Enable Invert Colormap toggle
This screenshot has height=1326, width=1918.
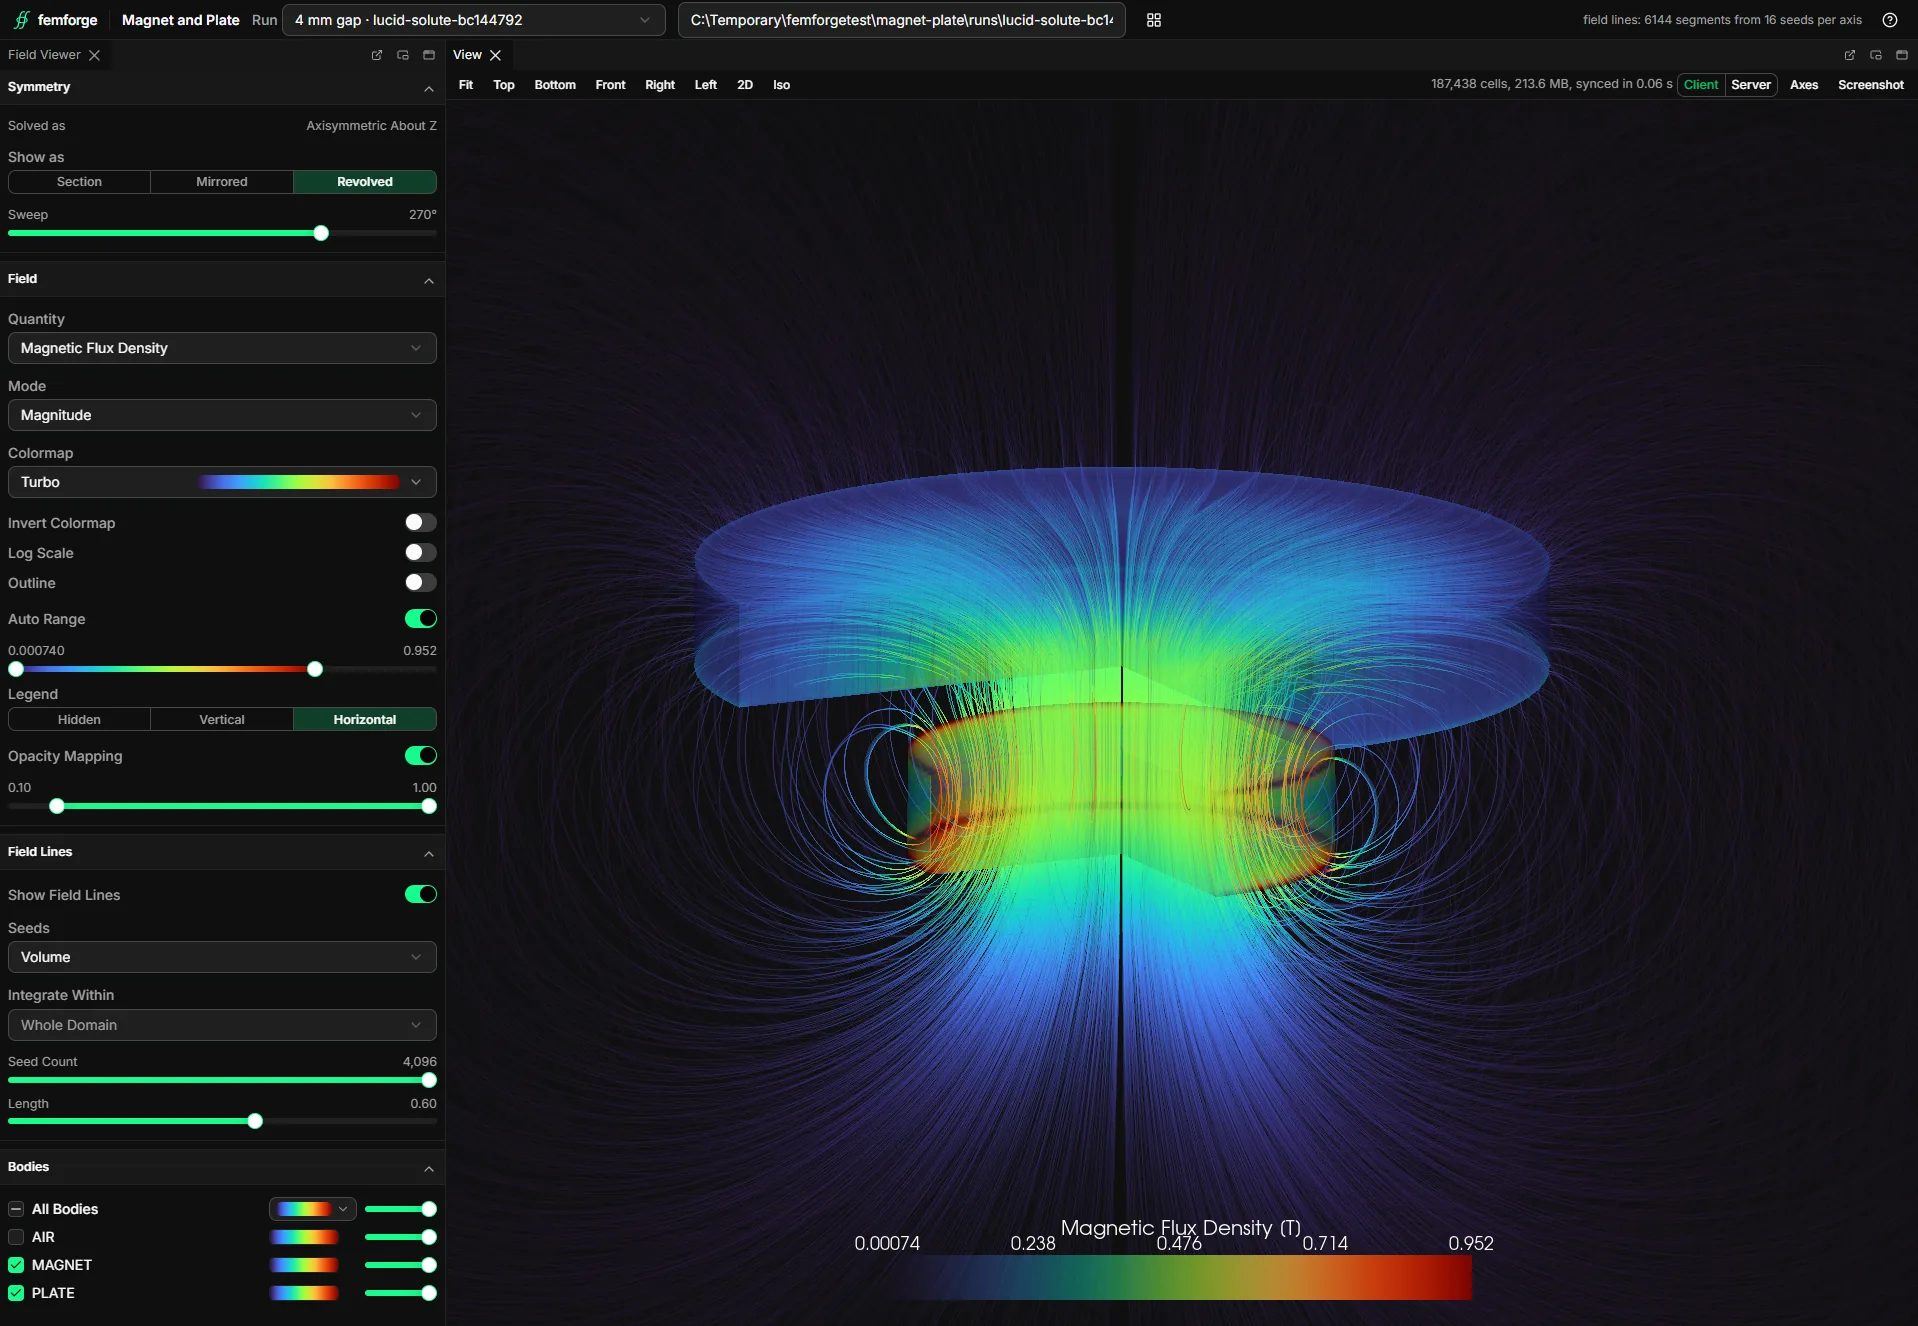tap(420, 523)
